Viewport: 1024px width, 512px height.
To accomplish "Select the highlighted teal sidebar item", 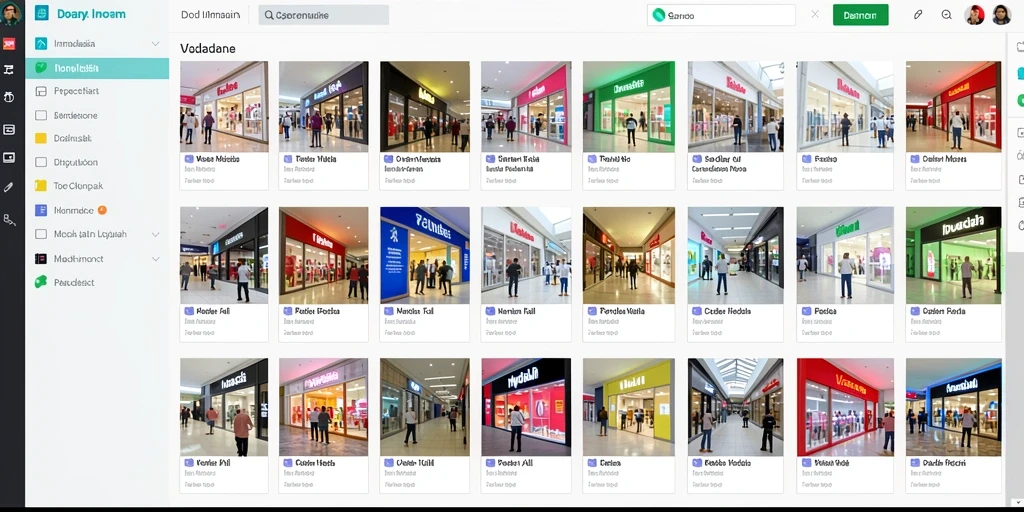I will [x=97, y=68].
